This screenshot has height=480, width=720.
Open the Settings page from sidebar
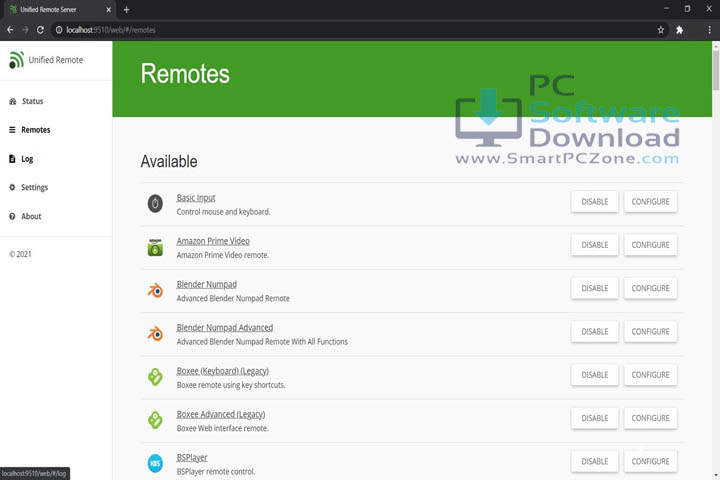click(34, 187)
